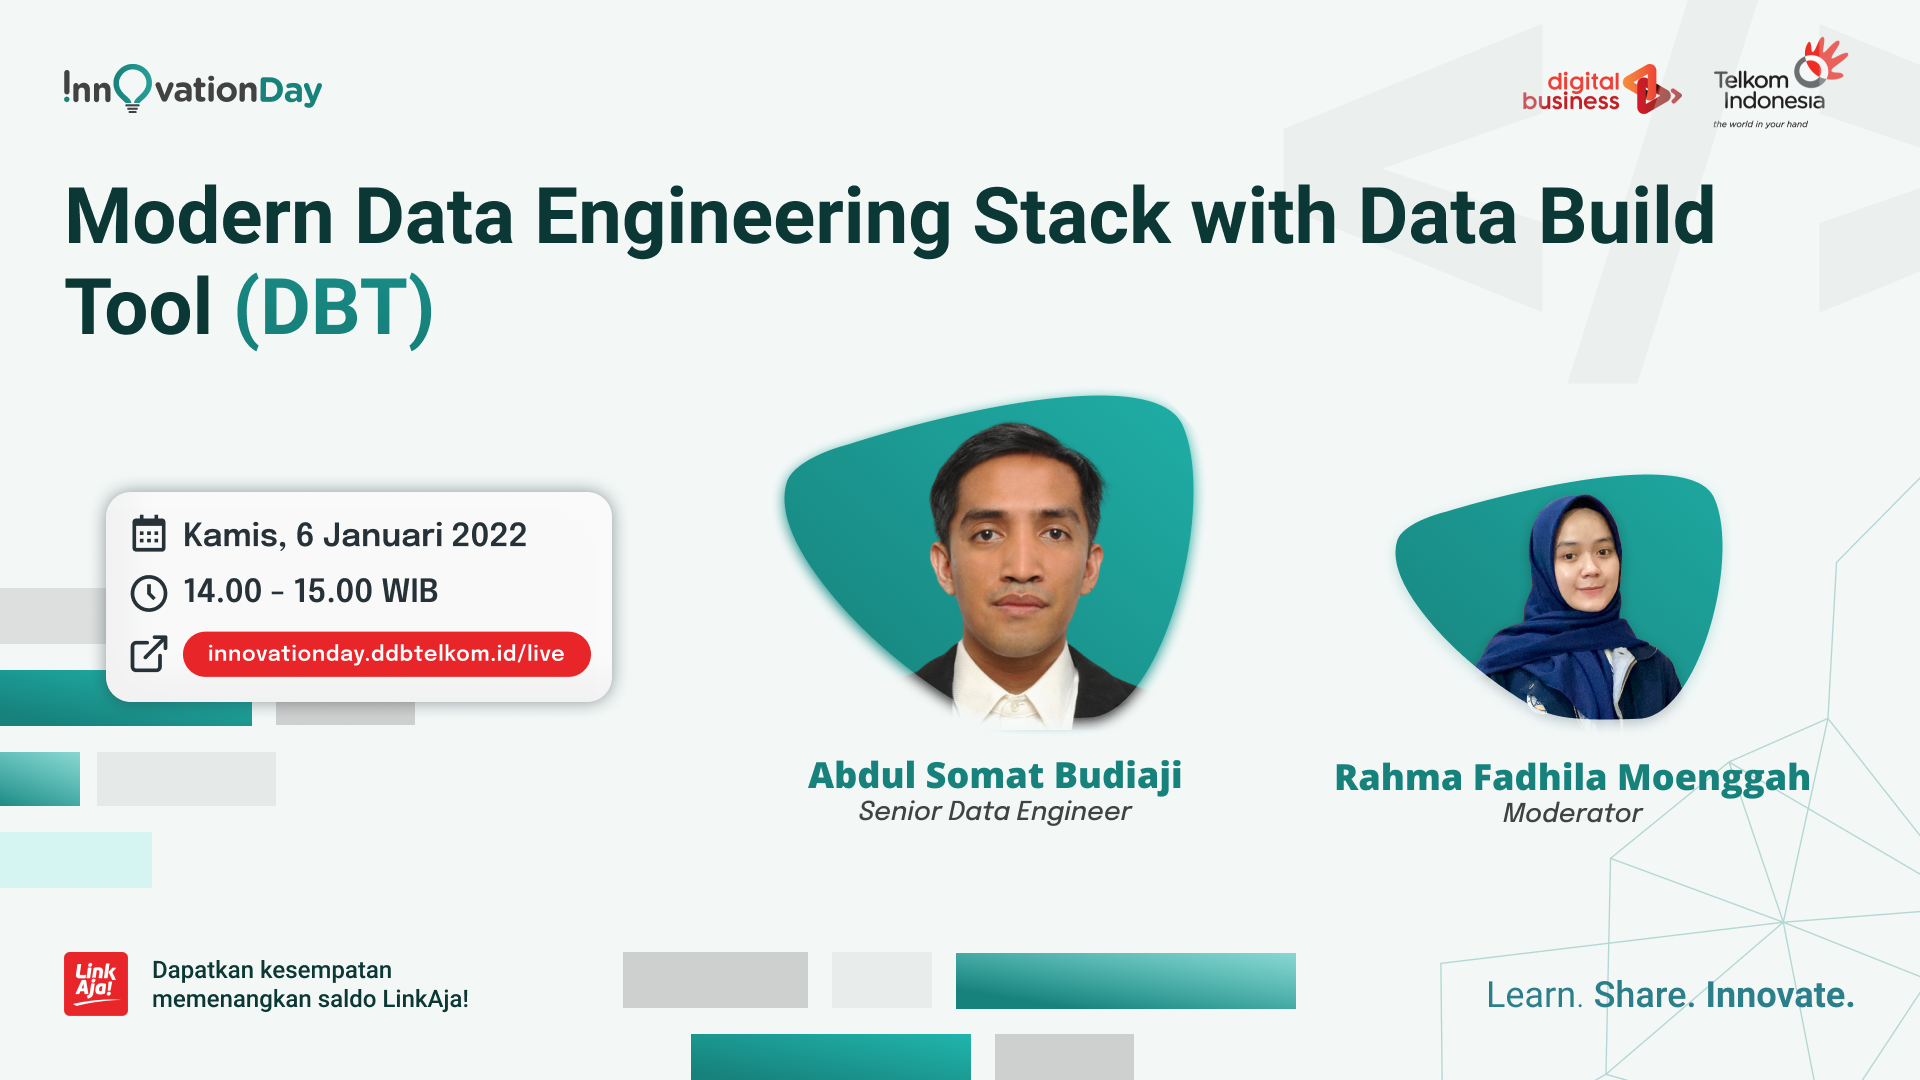Click the digital business logo
1920x1080 pixels.
point(1600,90)
